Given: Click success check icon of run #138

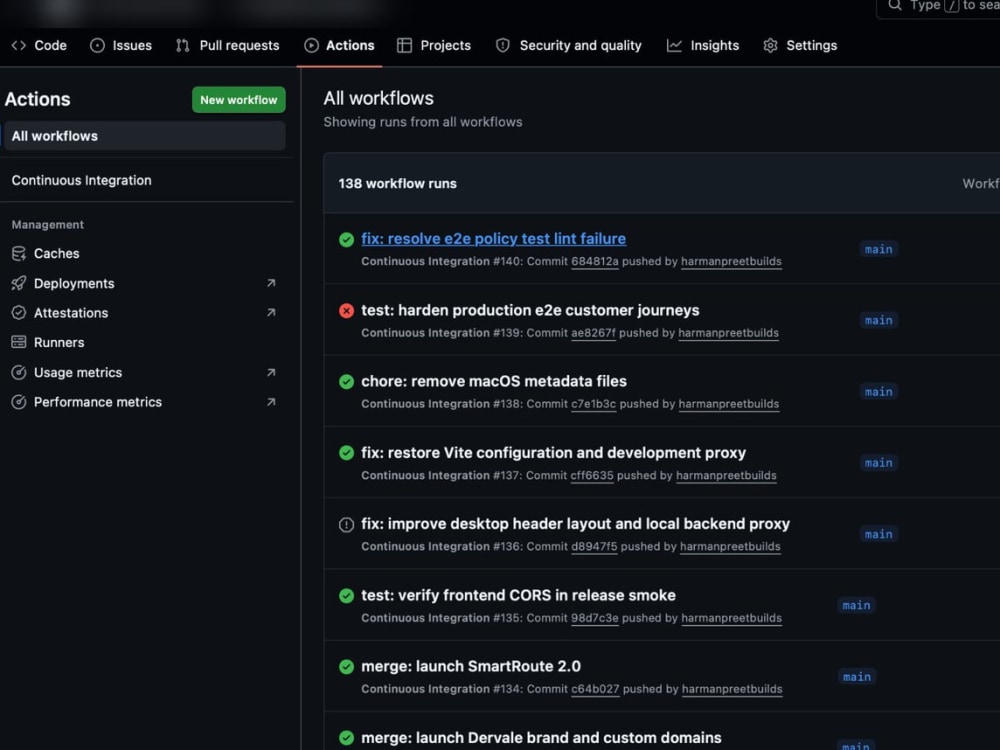Looking at the screenshot, I should [346, 382].
